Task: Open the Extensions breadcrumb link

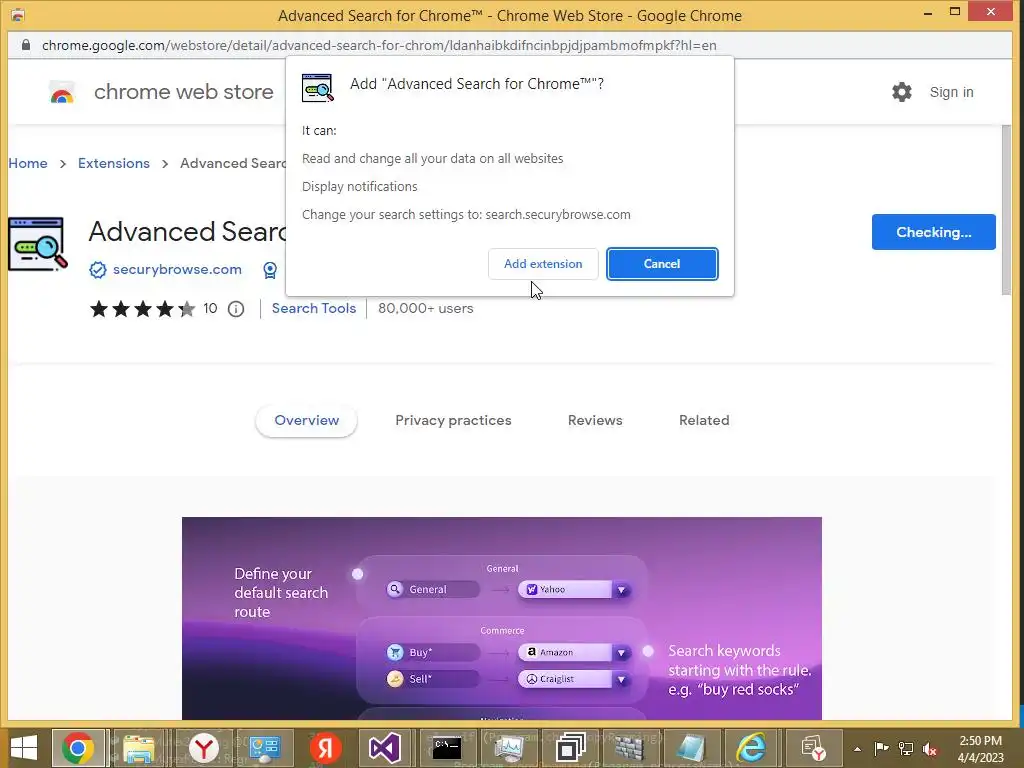Action: coord(114,163)
